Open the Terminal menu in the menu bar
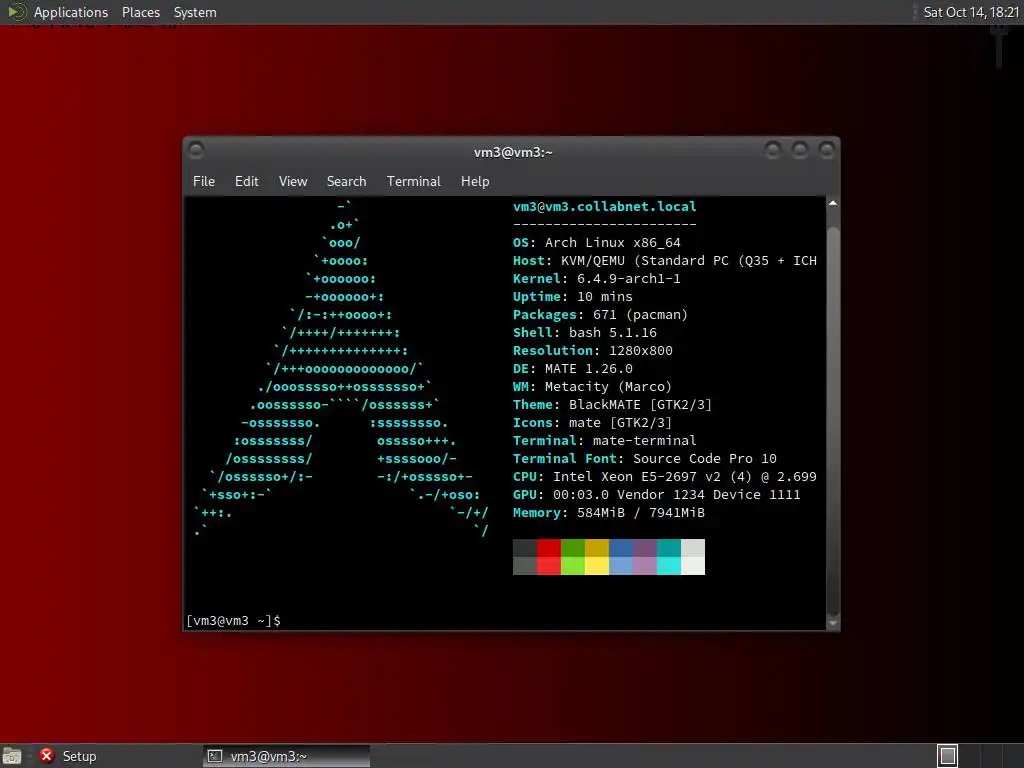This screenshot has height=768, width=1024. pyautogui.click(x=413, y=182)
